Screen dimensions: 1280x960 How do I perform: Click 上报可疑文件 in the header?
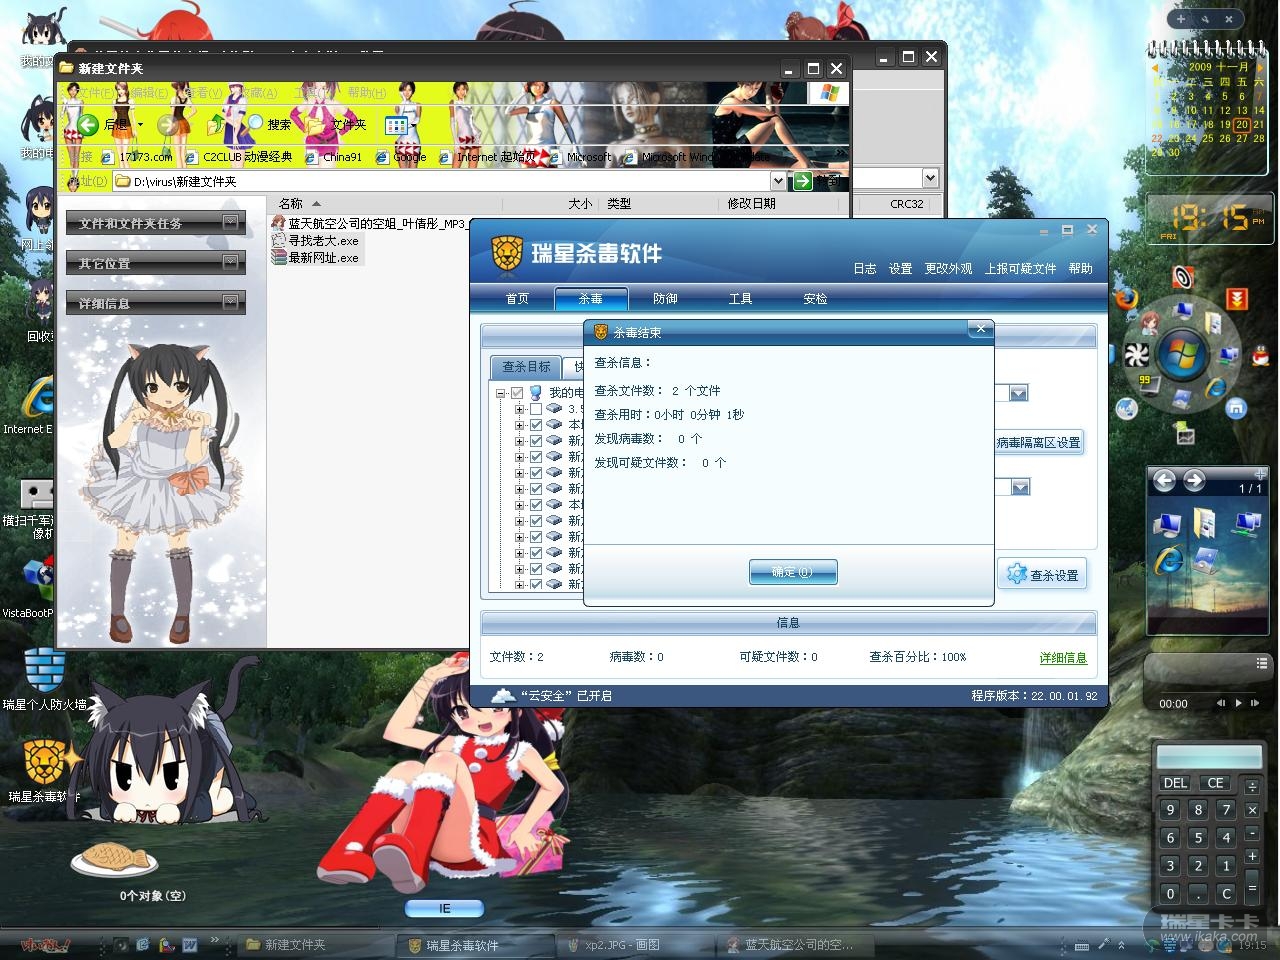click(1020, 269)
